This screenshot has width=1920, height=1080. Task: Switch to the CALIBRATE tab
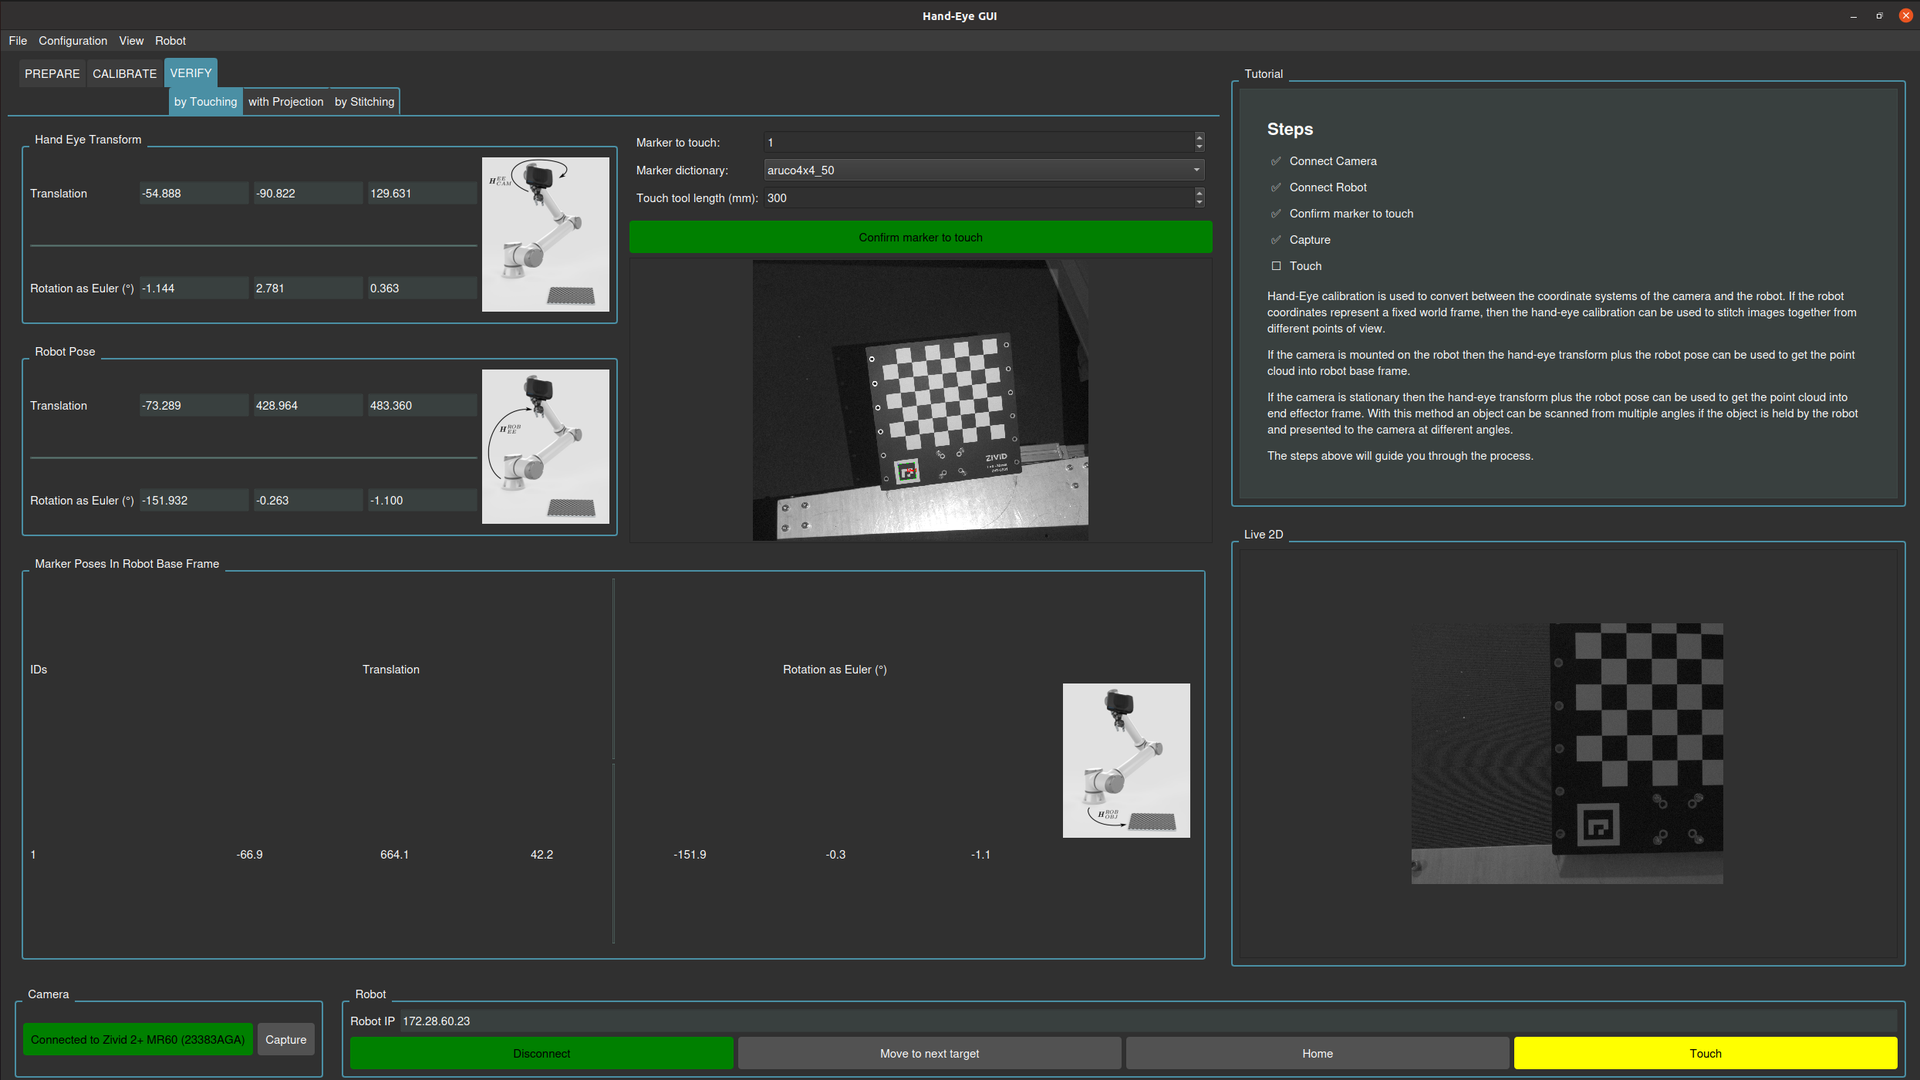(x=124, y=74)
